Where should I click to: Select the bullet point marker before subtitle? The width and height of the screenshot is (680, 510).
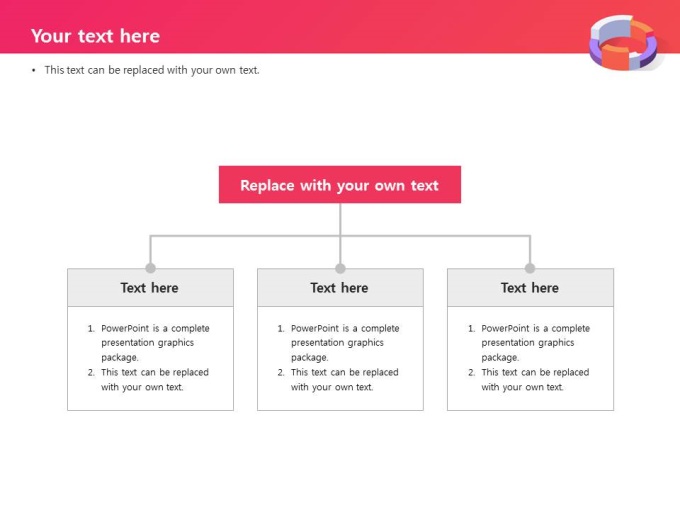click(33, 70)
